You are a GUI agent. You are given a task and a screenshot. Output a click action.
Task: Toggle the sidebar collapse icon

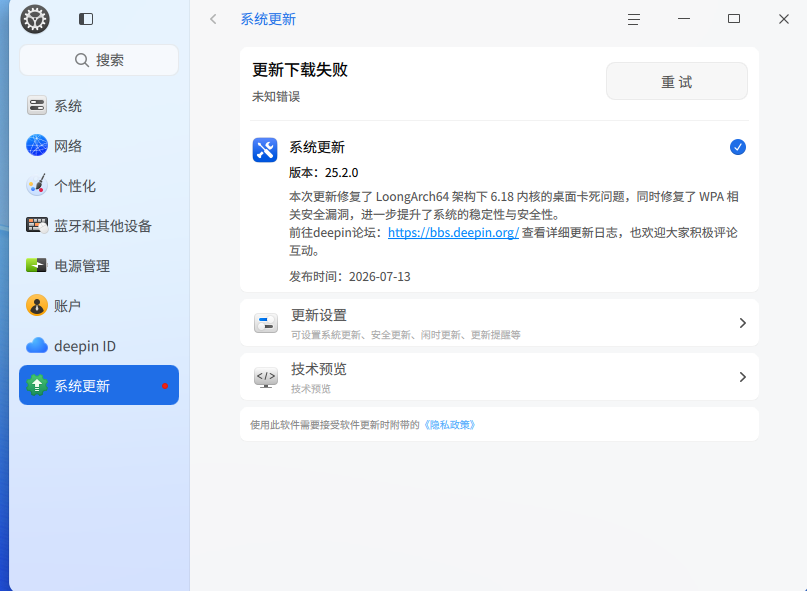86,19
